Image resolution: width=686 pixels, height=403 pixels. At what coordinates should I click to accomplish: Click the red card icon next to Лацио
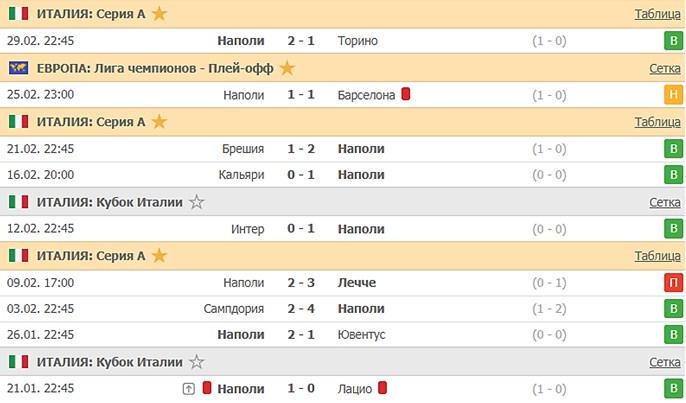[383, 389]
